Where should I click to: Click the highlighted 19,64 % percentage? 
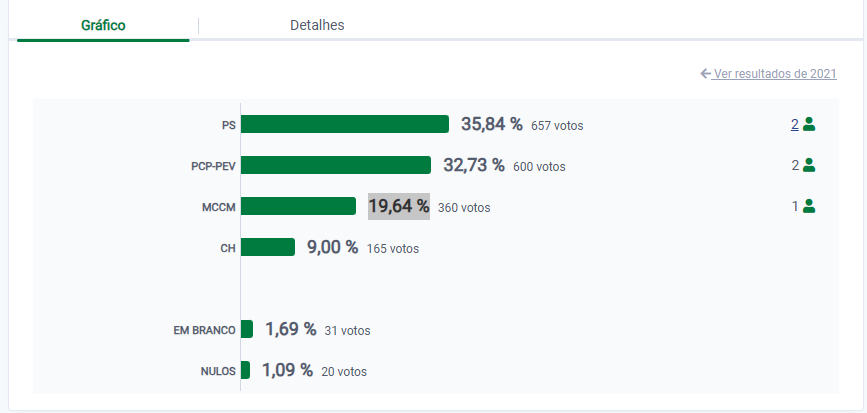399,206
